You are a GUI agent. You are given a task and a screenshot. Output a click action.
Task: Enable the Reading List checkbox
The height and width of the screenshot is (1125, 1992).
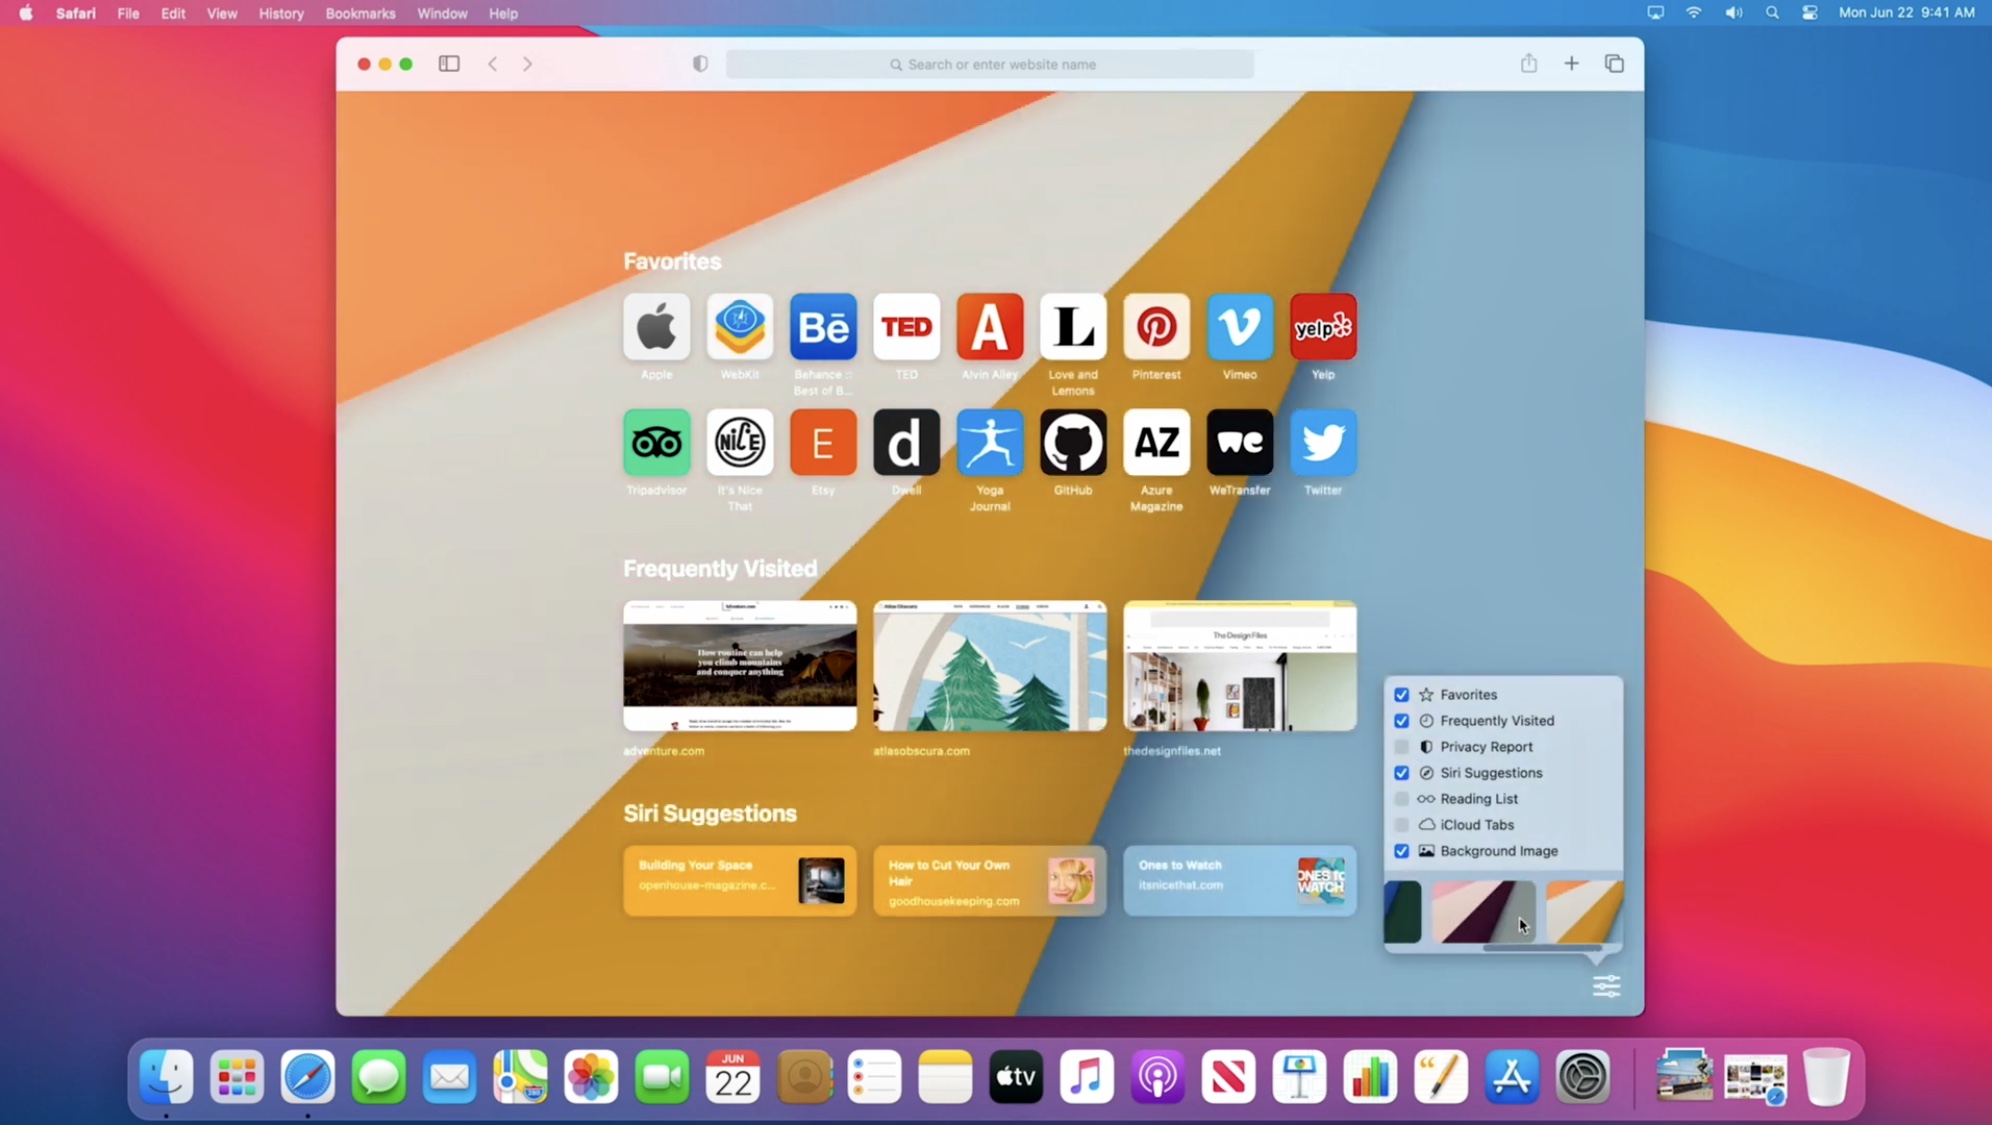tap(1401, 799)
